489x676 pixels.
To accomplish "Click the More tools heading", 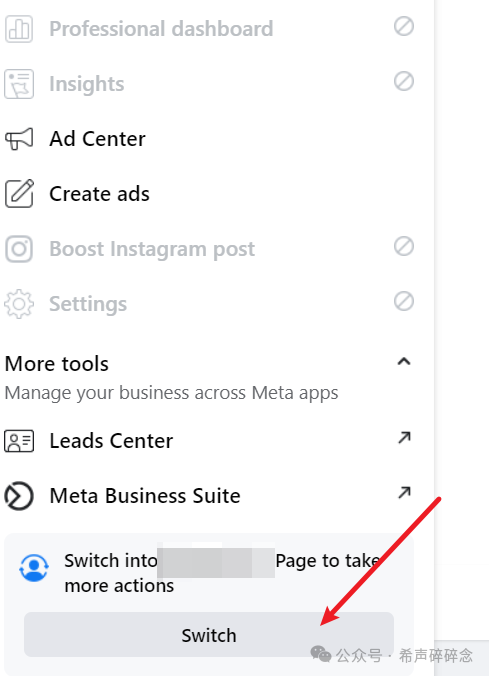I will [x=56, y=363].
